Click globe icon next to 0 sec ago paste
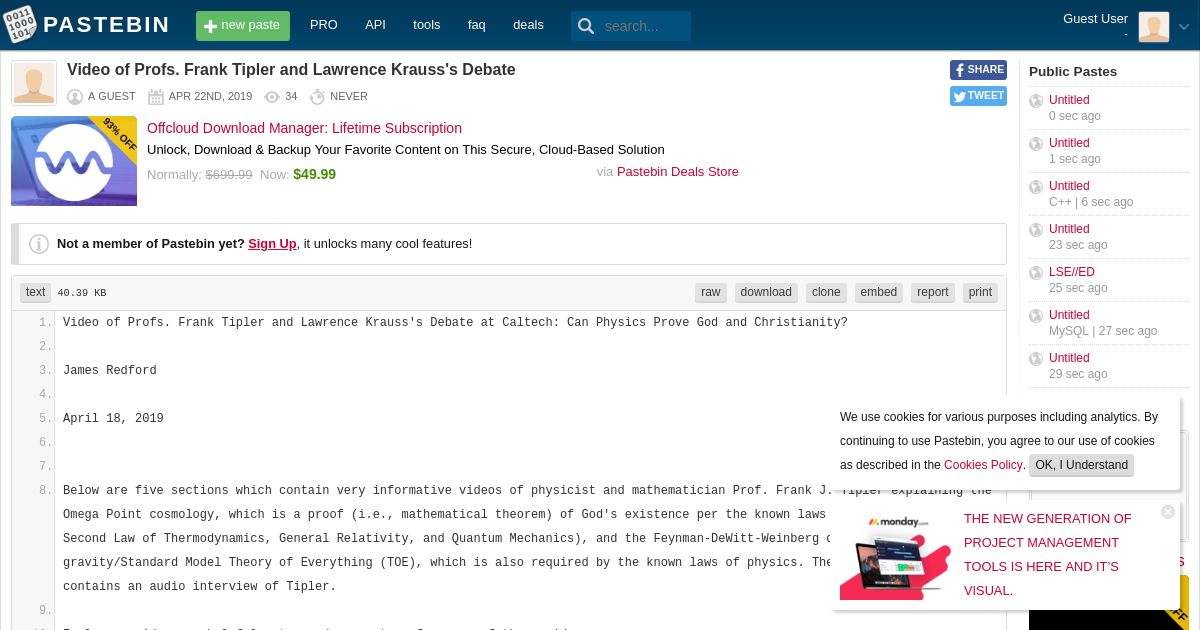The height and width of the screenshot is (630, 1200). 1036,101
